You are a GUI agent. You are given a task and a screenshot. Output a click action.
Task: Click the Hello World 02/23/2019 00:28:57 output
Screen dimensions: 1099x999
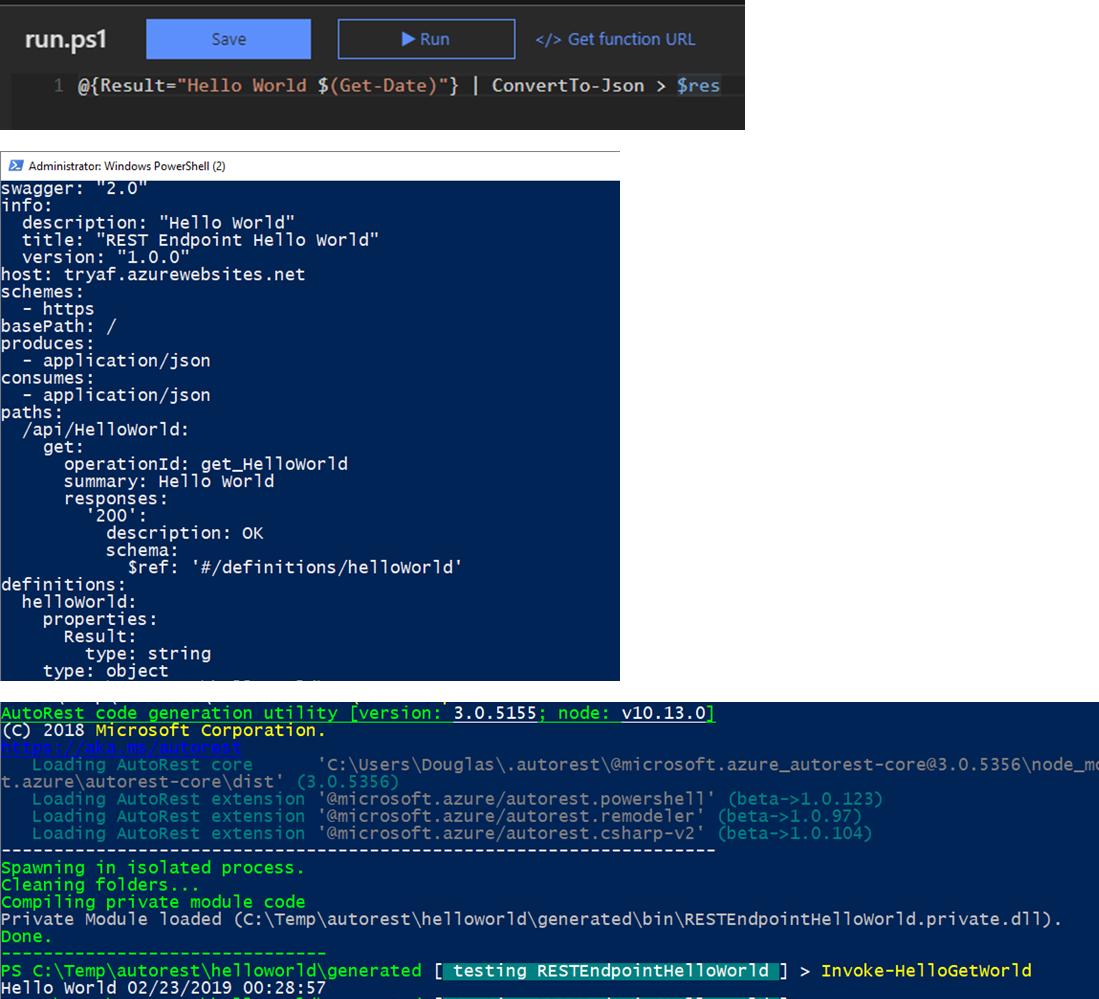point(163,988)
